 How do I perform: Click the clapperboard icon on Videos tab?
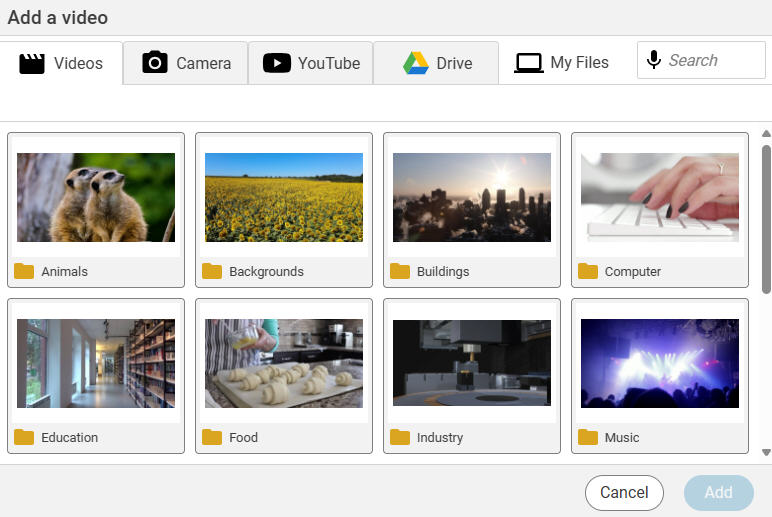pyautogui.click(x=33, y=63)
